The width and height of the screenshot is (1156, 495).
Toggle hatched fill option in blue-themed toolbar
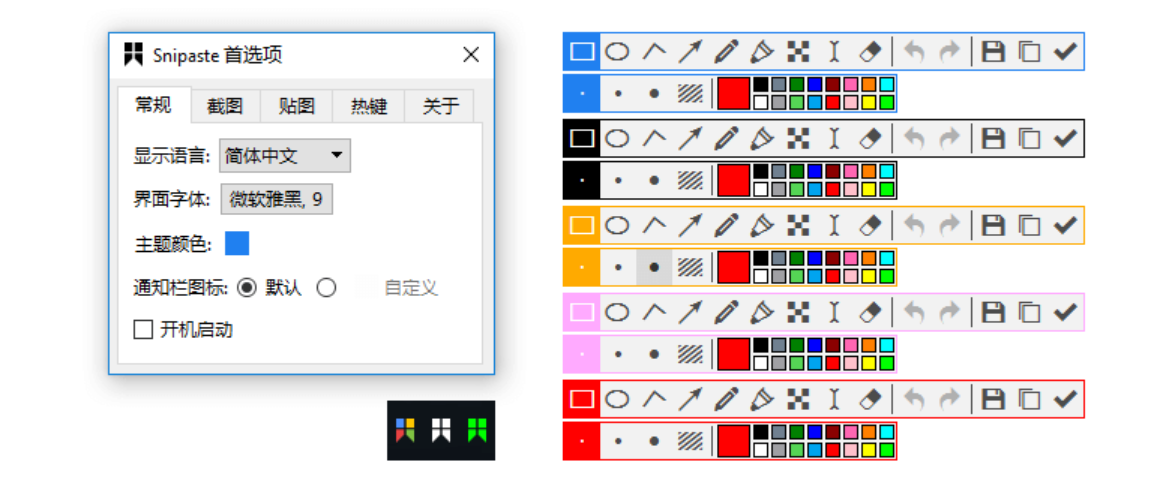690,94
